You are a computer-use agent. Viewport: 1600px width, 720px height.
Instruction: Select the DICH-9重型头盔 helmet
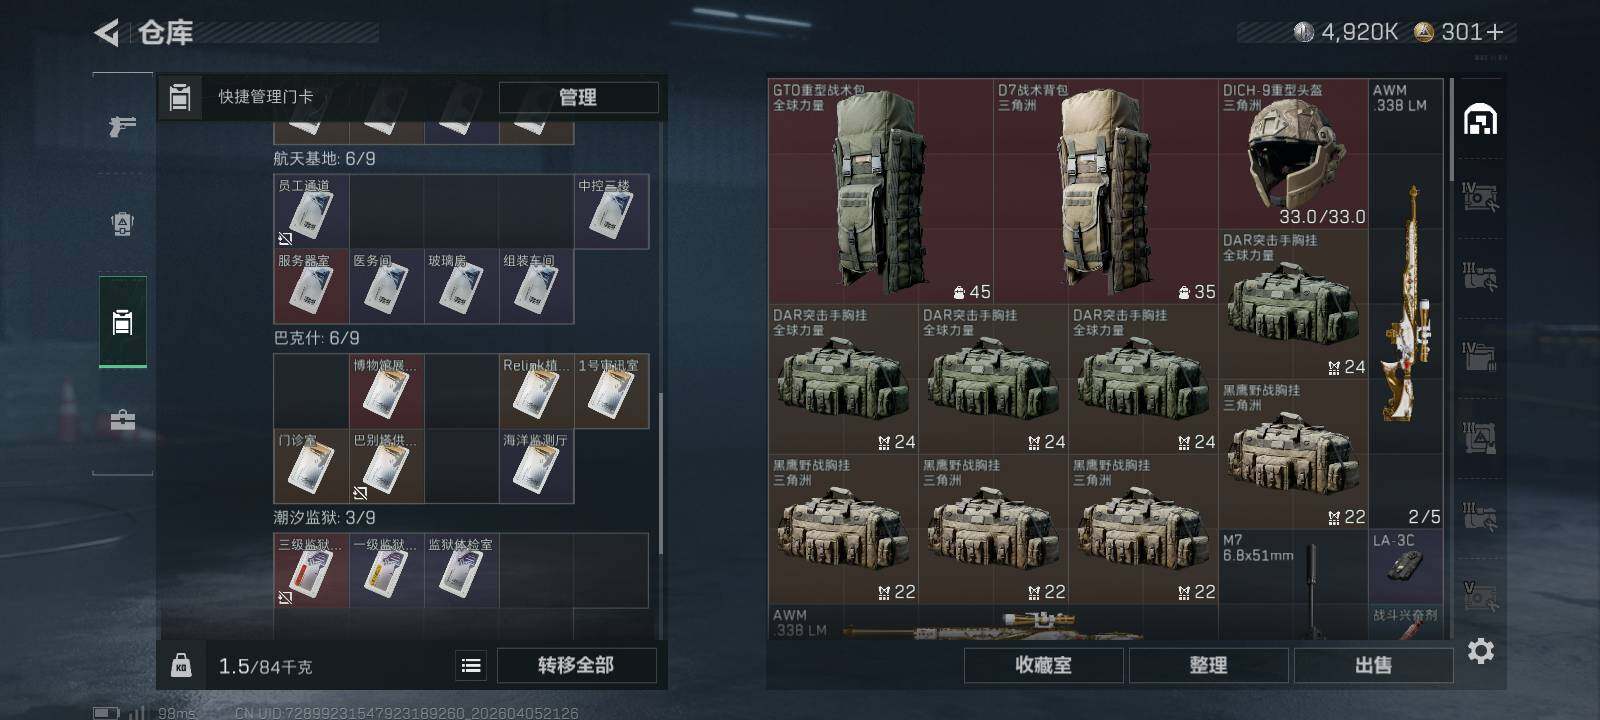click(x=1293, y=154)
